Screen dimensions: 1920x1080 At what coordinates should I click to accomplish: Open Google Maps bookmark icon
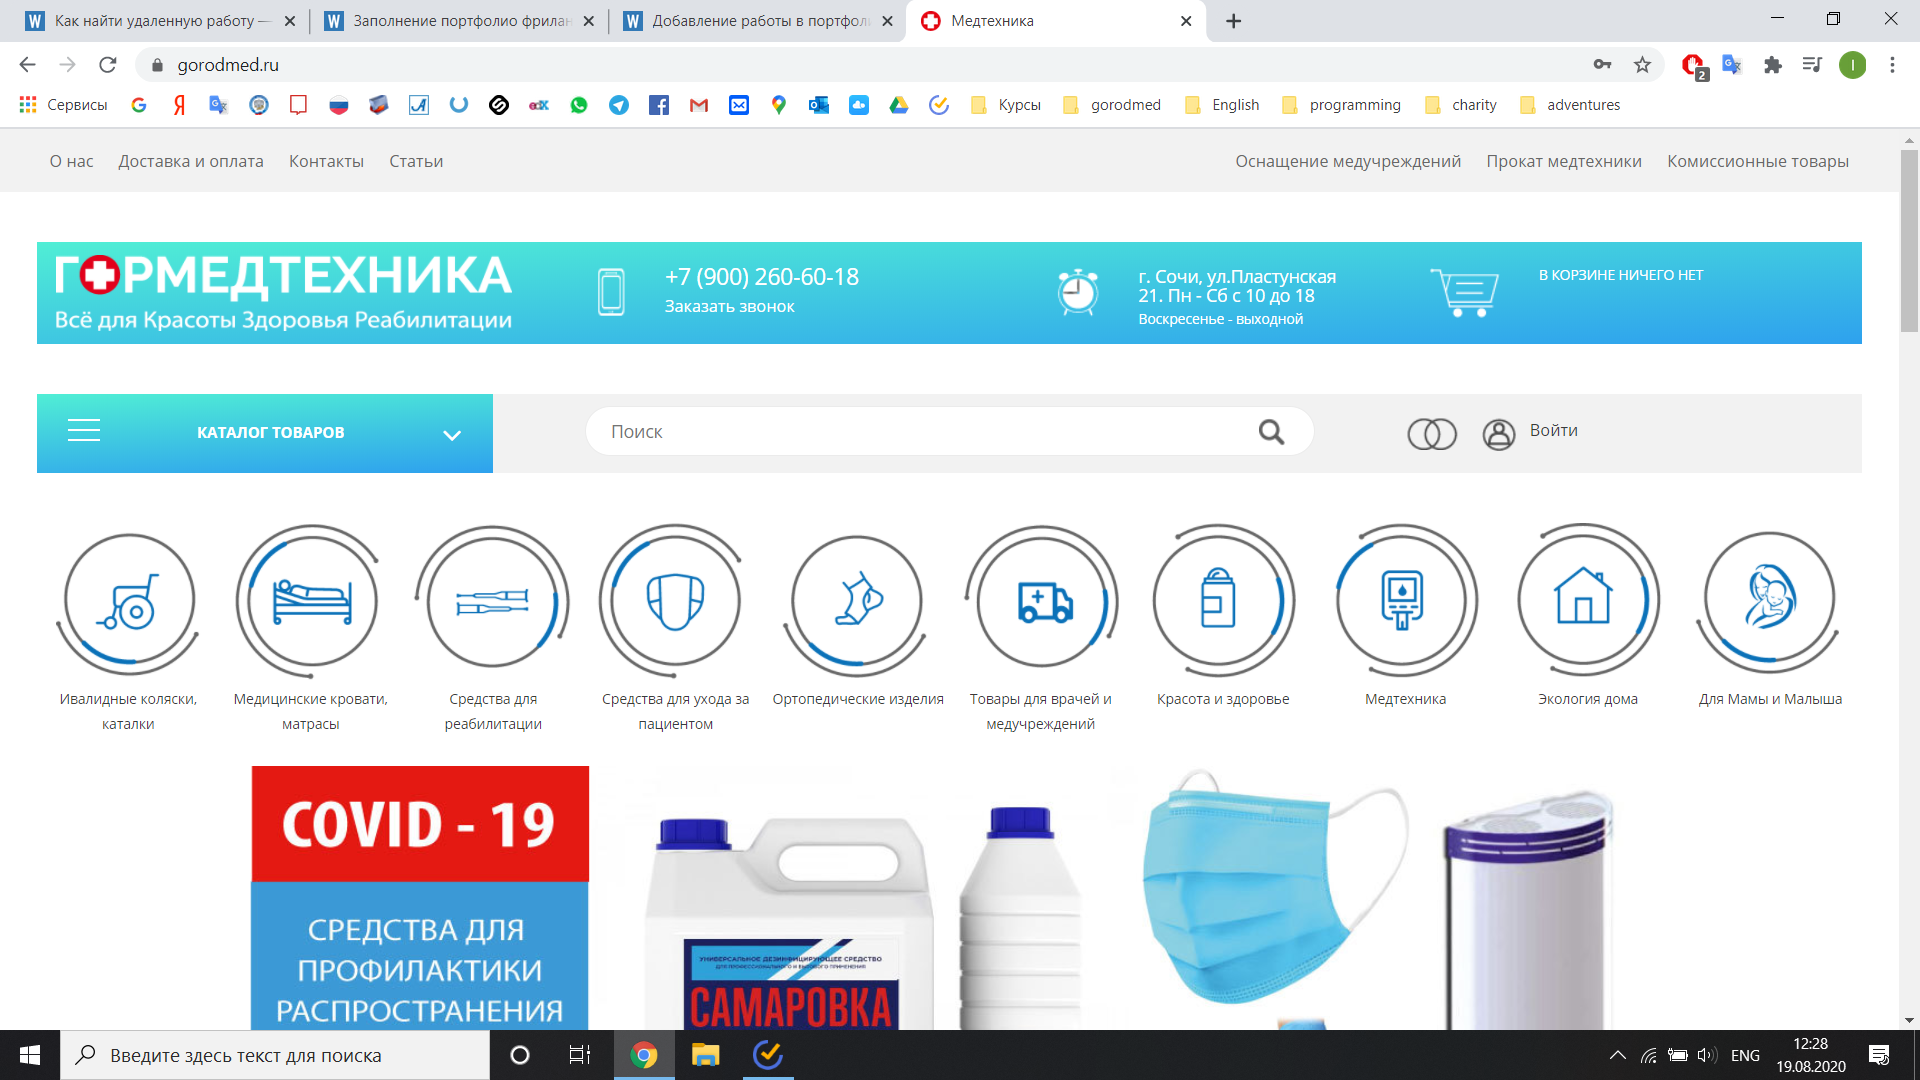point(779,105)
